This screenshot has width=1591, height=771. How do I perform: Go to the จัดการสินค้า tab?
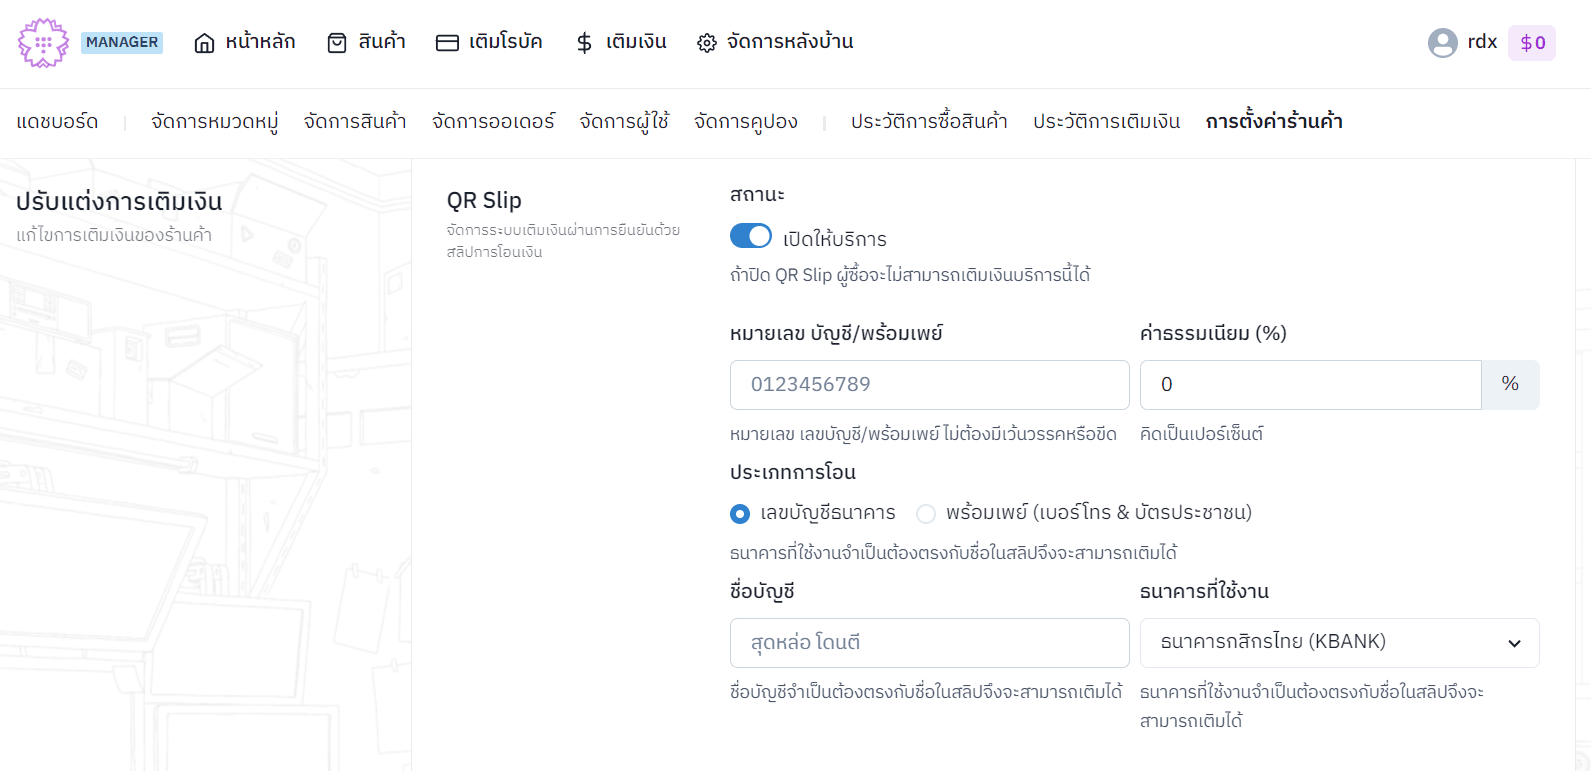pyautogui.click(x=355, y=122)
